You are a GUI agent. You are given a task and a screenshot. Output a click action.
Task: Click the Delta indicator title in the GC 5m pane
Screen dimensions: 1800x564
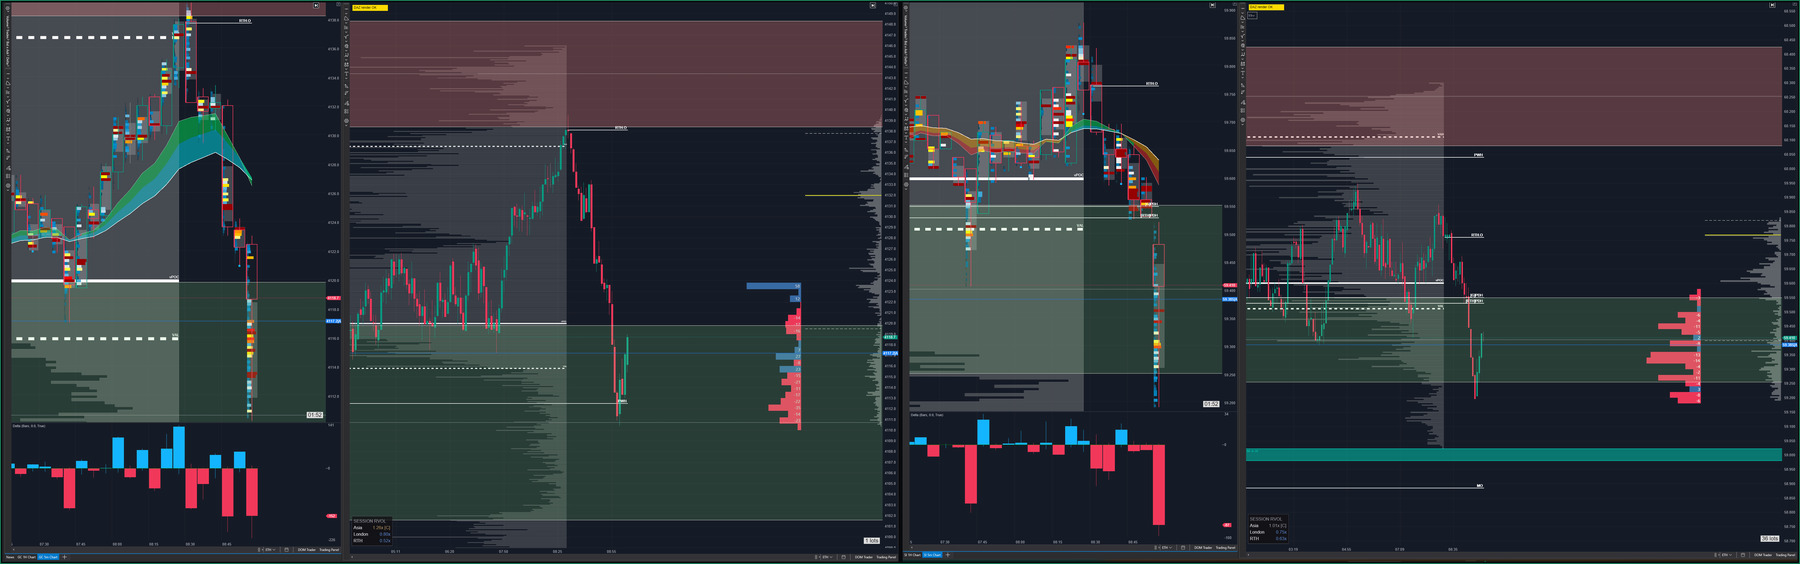28,426
